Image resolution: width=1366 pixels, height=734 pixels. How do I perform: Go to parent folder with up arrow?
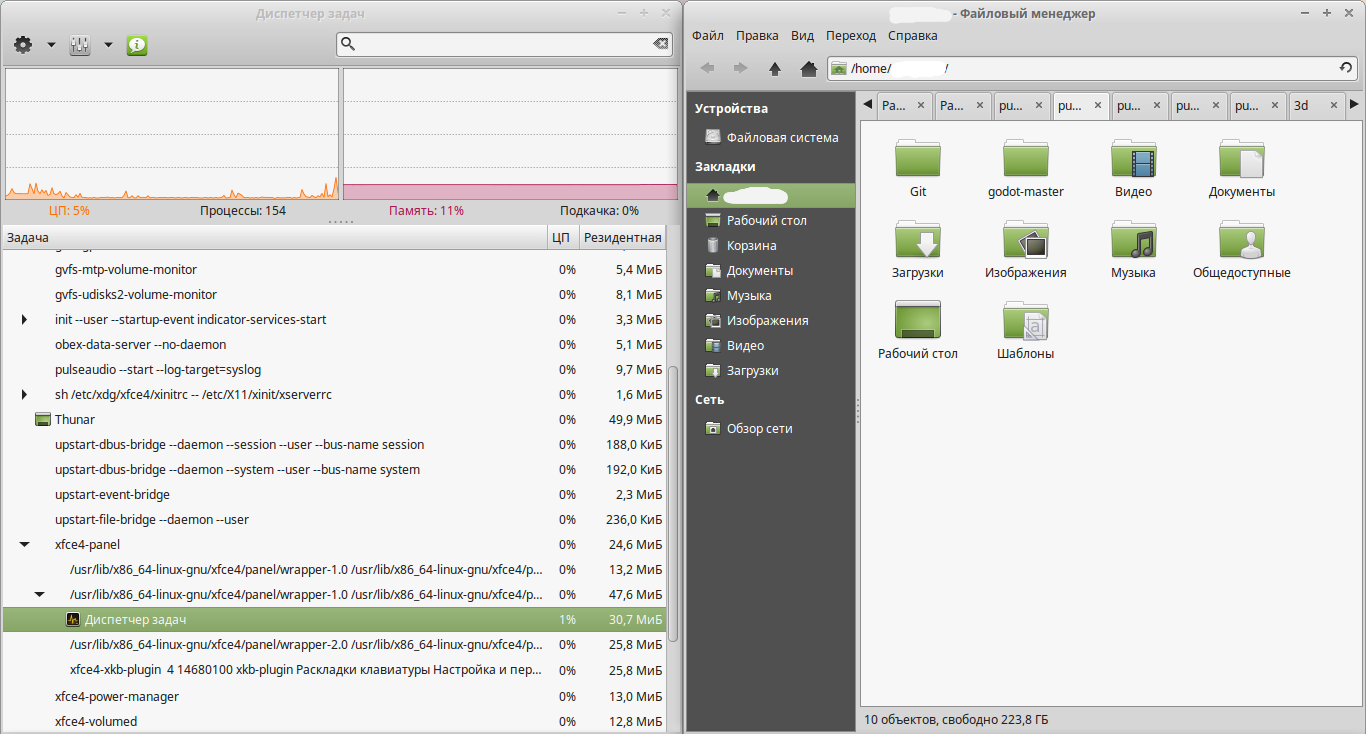(774, 68)
